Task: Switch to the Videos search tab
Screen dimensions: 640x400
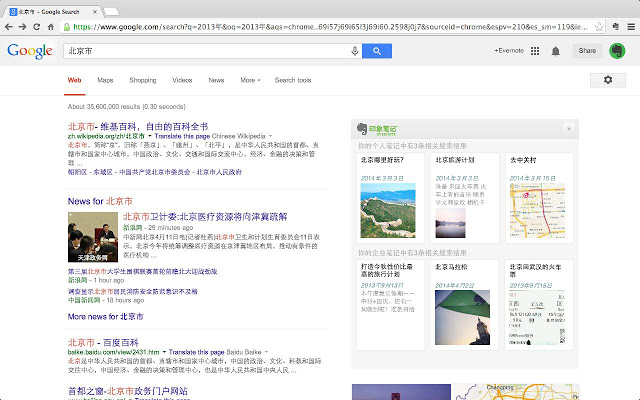Action: [x=182, y=80]
